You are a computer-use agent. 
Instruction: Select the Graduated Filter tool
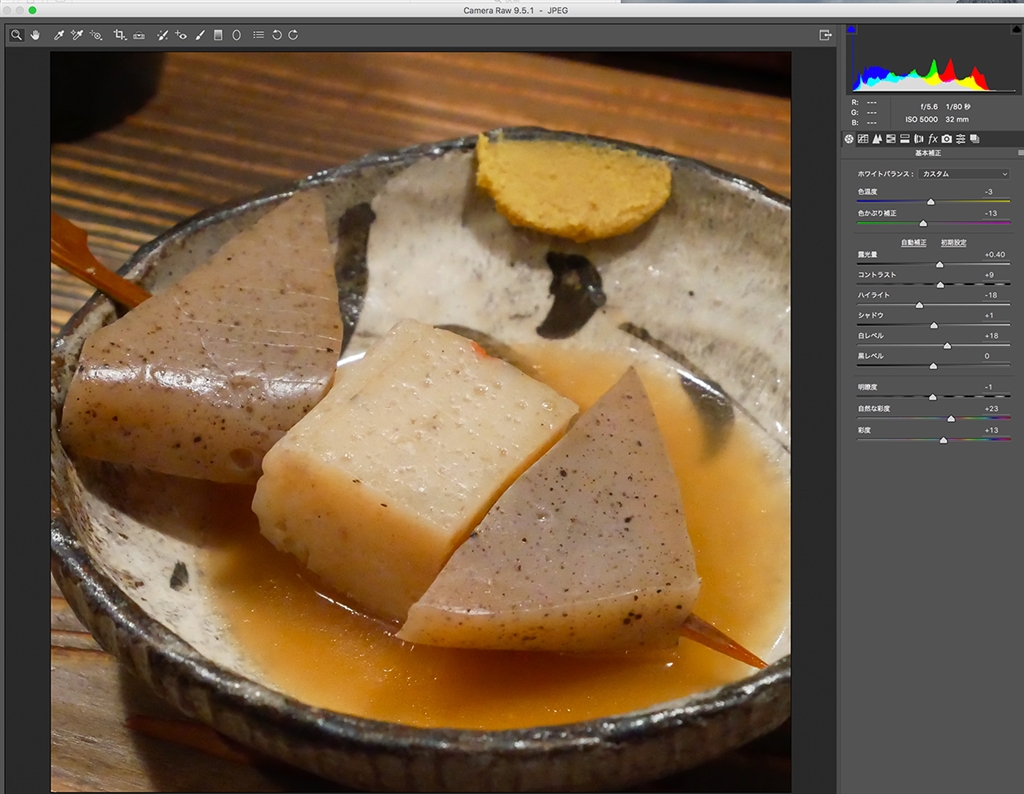click(x=218, y=35)
